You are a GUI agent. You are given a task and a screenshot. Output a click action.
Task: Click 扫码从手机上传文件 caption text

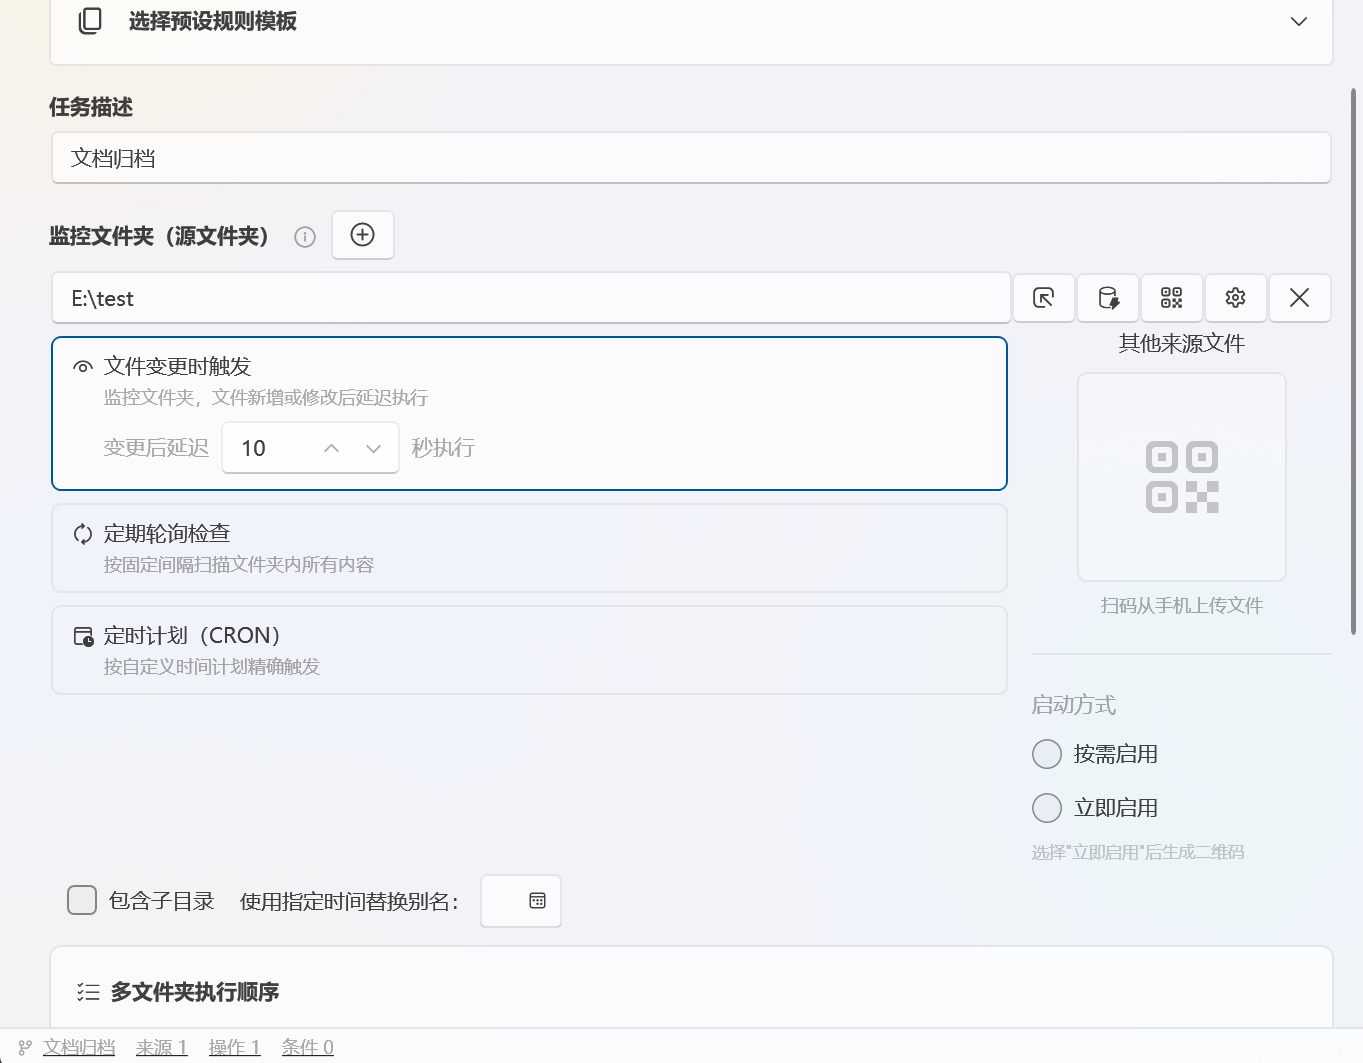point(1182,606)
